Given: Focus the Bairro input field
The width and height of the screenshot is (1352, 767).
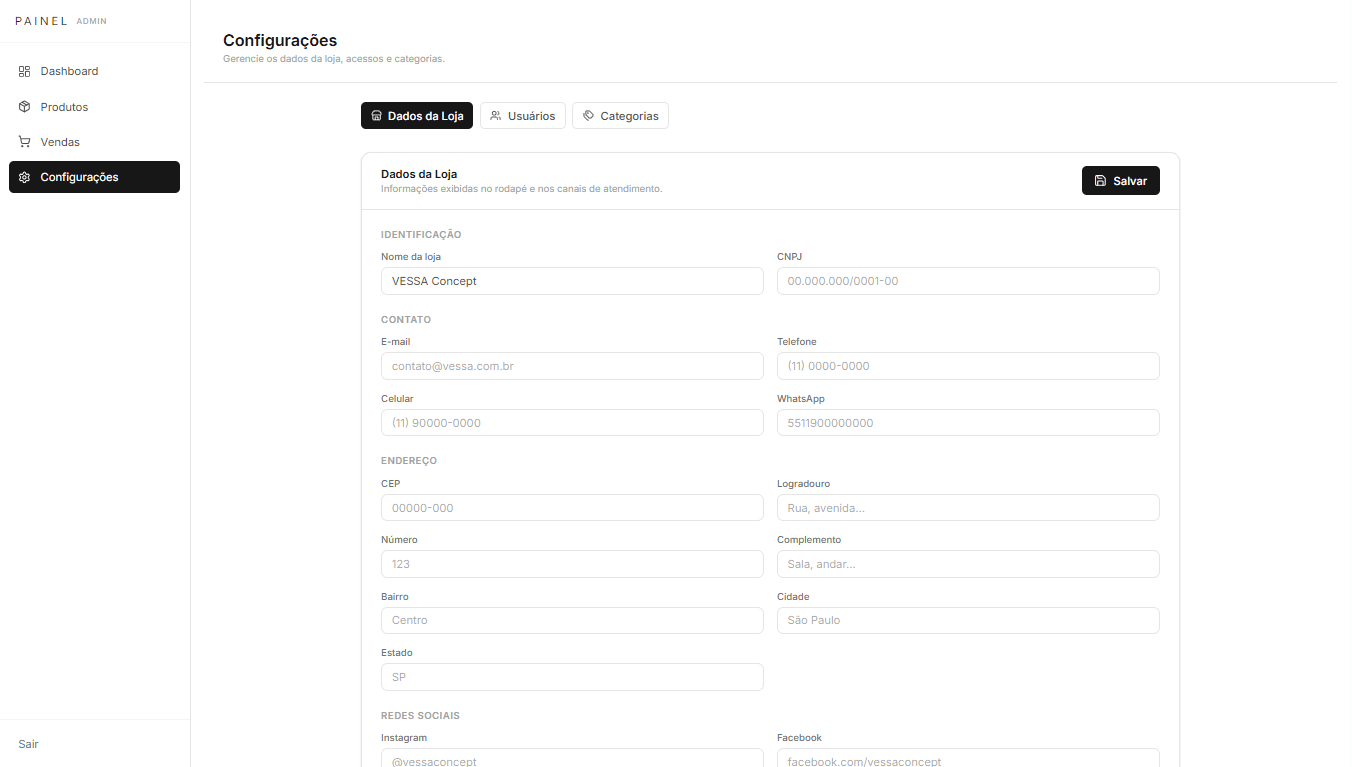Looking at the screenshot, I should (572, 620).
